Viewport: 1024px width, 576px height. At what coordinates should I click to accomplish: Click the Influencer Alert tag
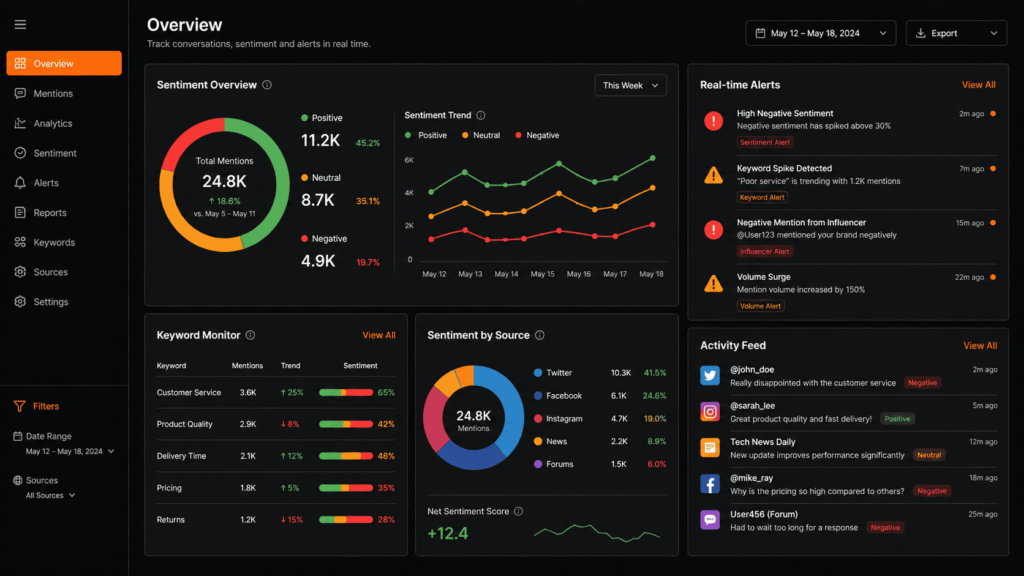click(765, 251)
